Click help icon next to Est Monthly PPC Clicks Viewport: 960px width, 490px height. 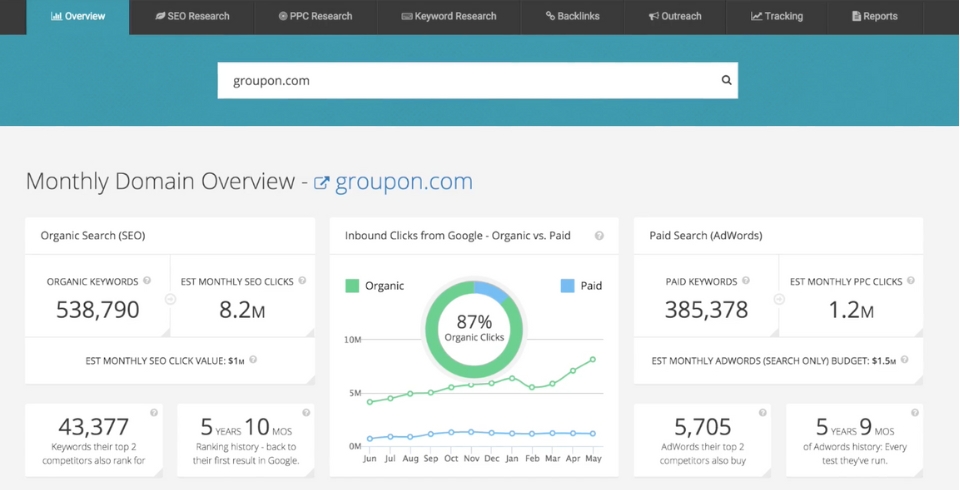pyautogui.click(x=910, y=281)
